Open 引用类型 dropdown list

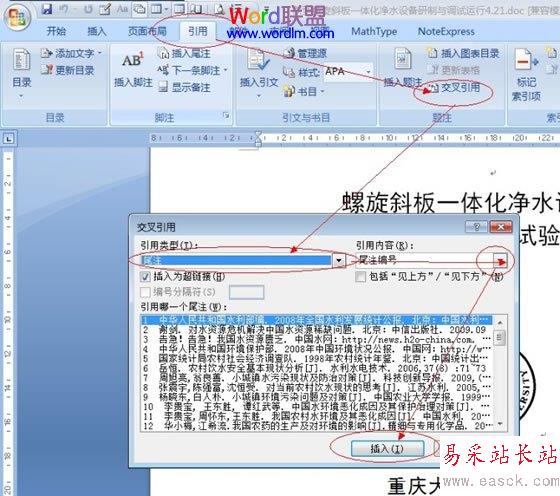[x=339, y=260]
